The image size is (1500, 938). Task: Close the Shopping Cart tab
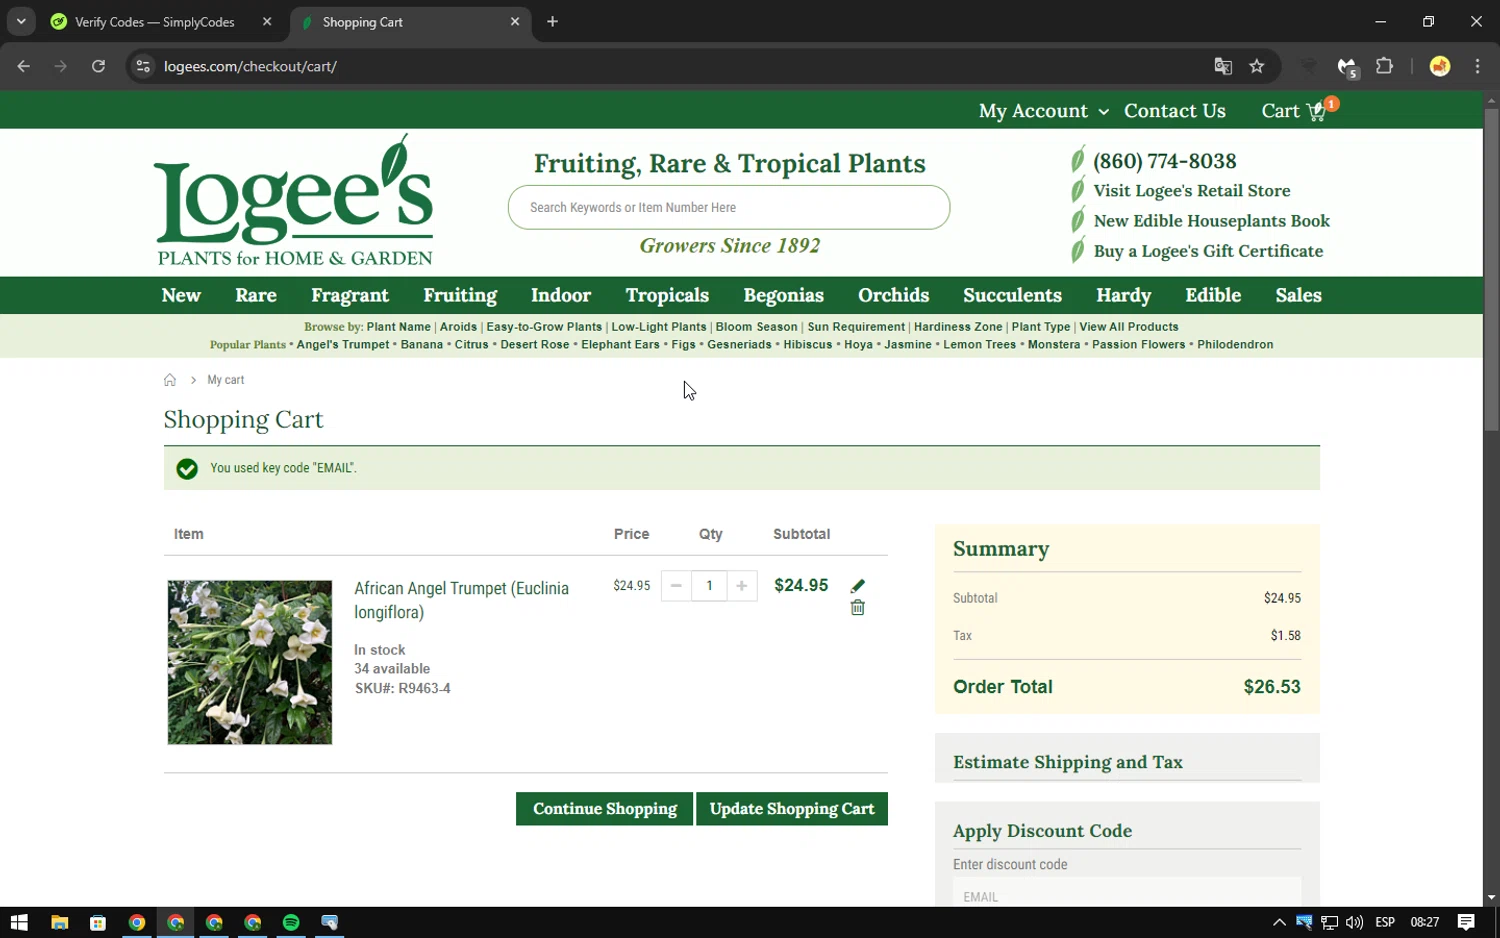point(515,21)
